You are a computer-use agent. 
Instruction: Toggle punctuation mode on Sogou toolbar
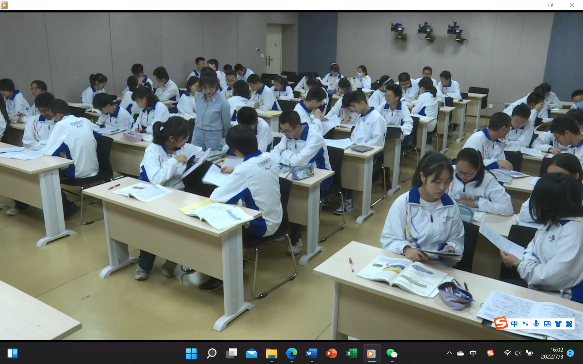pyautogui.click(x=525, y=324)
